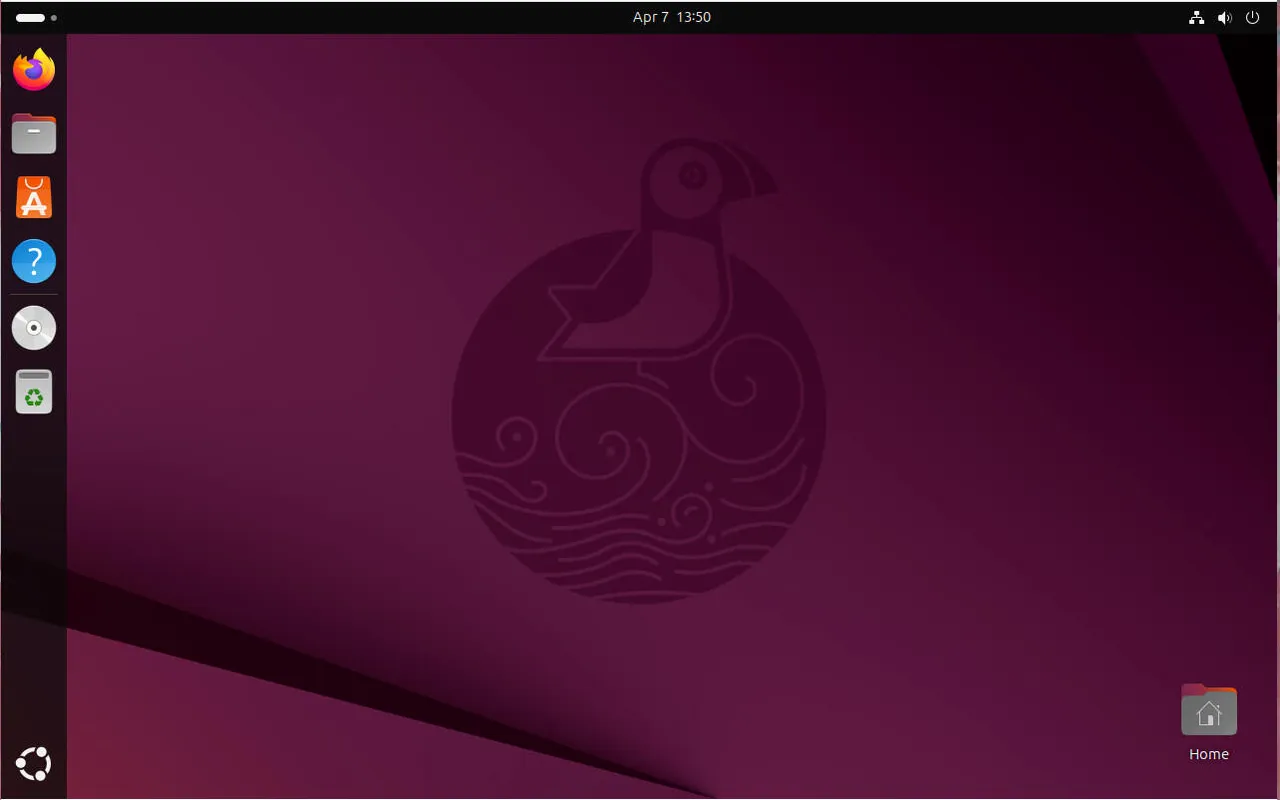Open the Home folder on desktop
The image size is (1280, 800).
coord(1209,710)
